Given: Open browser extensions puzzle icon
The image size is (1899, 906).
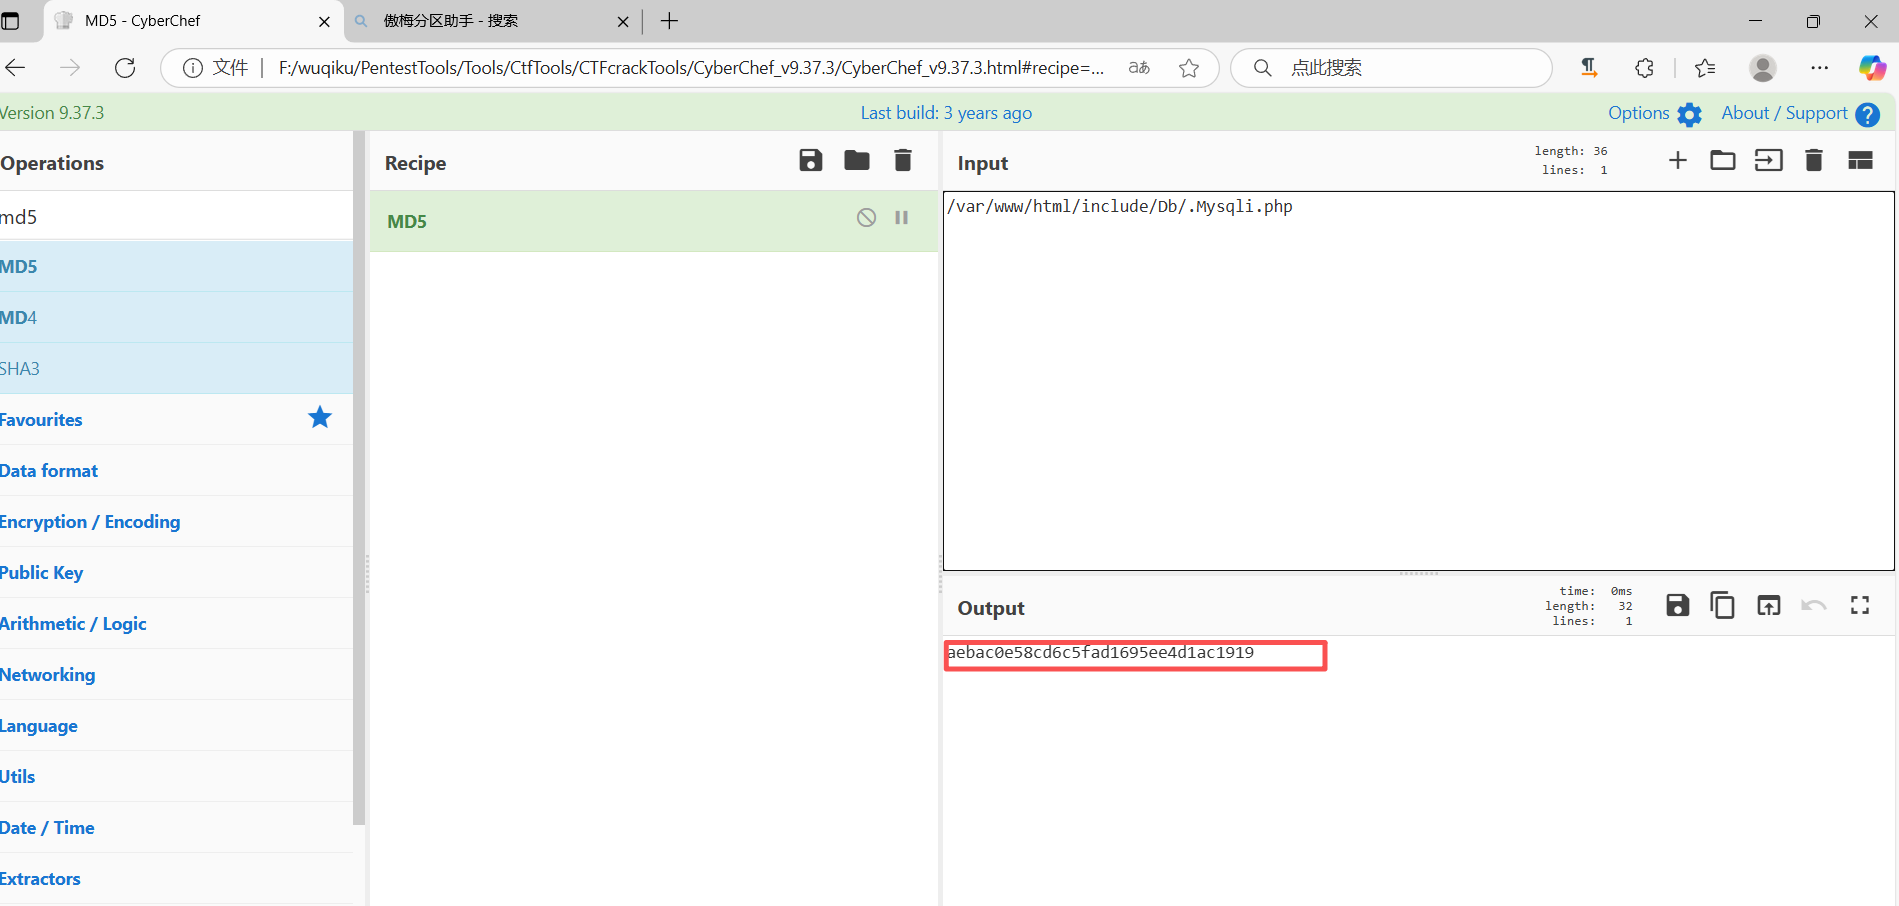Looking at the screenshot, I should (1644, 67).
